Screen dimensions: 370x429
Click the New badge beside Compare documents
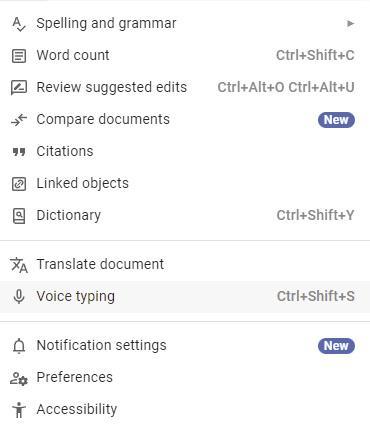click(336, 120)
